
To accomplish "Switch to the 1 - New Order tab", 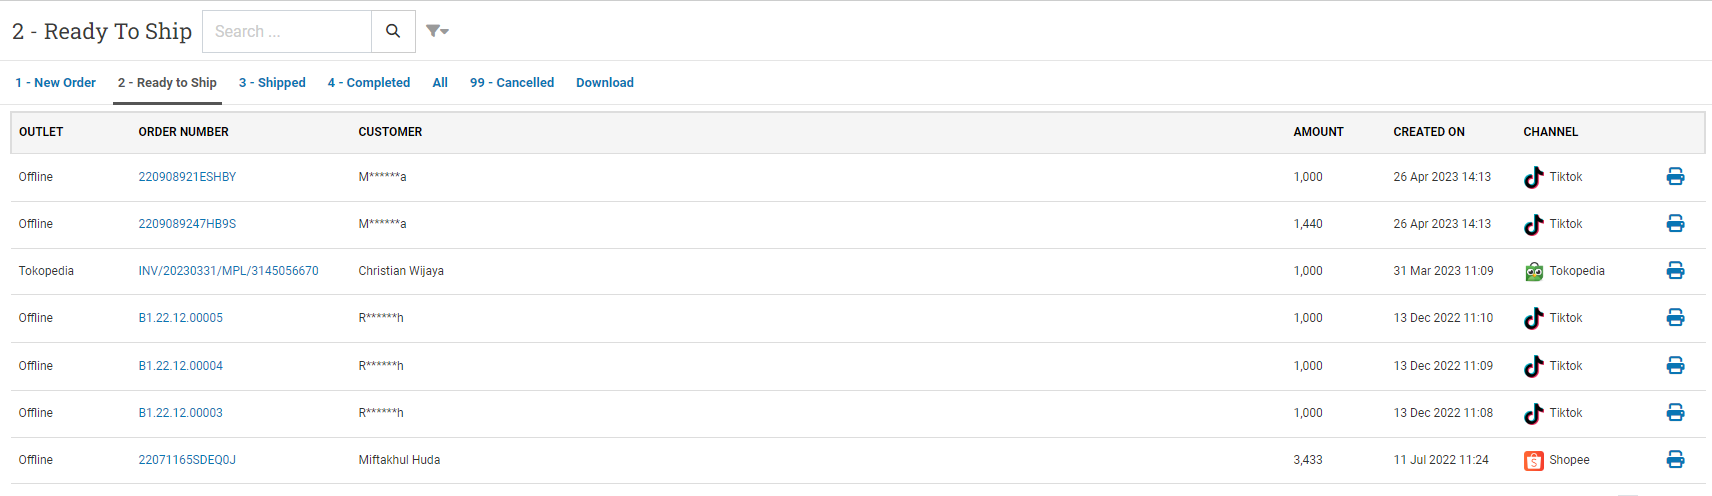I will (56, 83).
